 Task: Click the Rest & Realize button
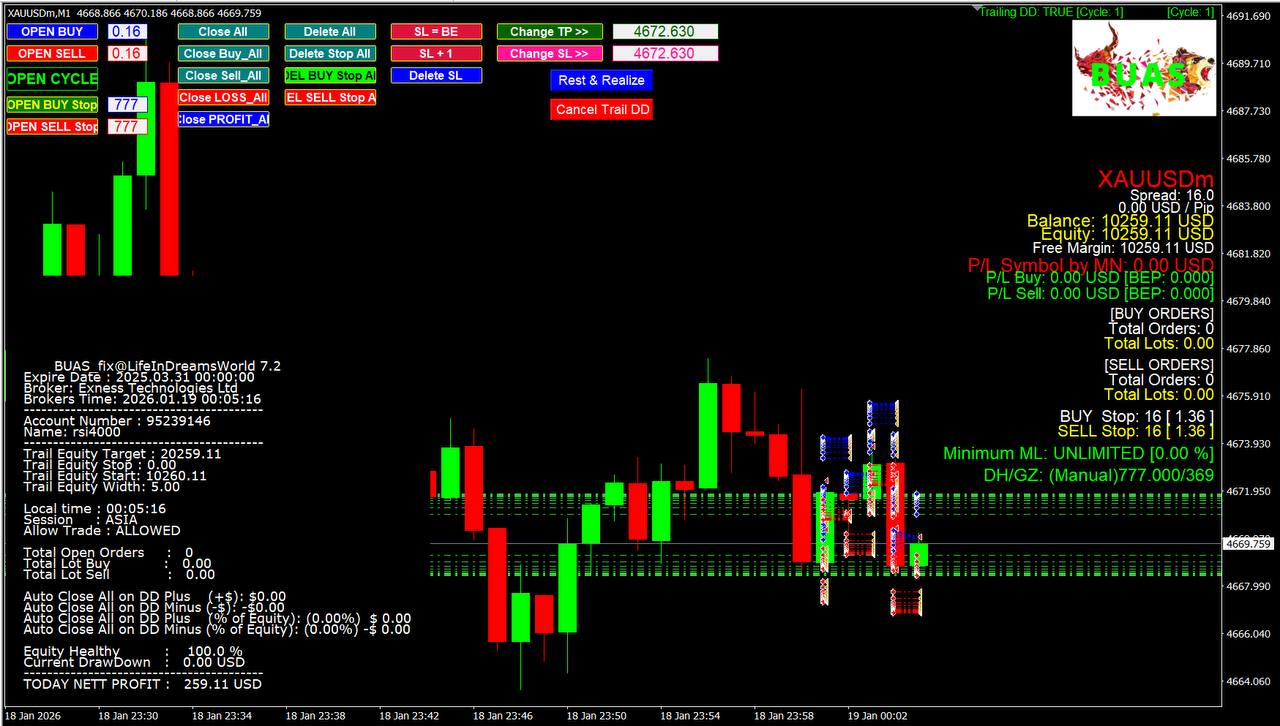coord(601,81)
